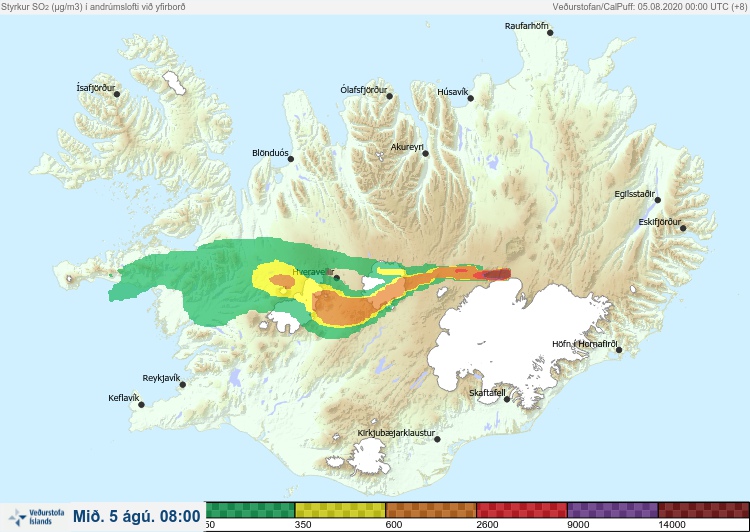Click the Reykjavík city dot

[x=182, y=385]
